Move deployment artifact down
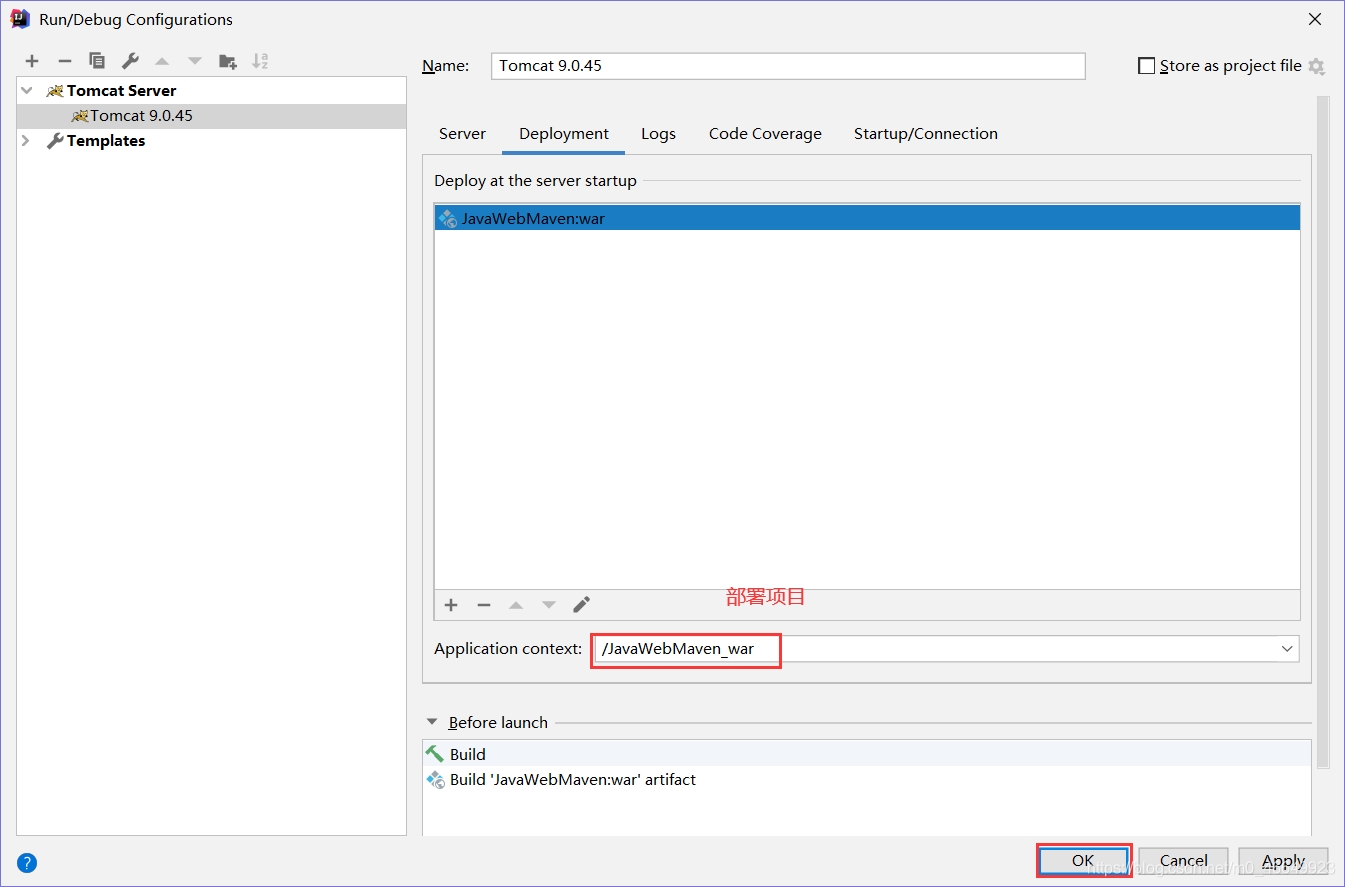 (549, 605)
